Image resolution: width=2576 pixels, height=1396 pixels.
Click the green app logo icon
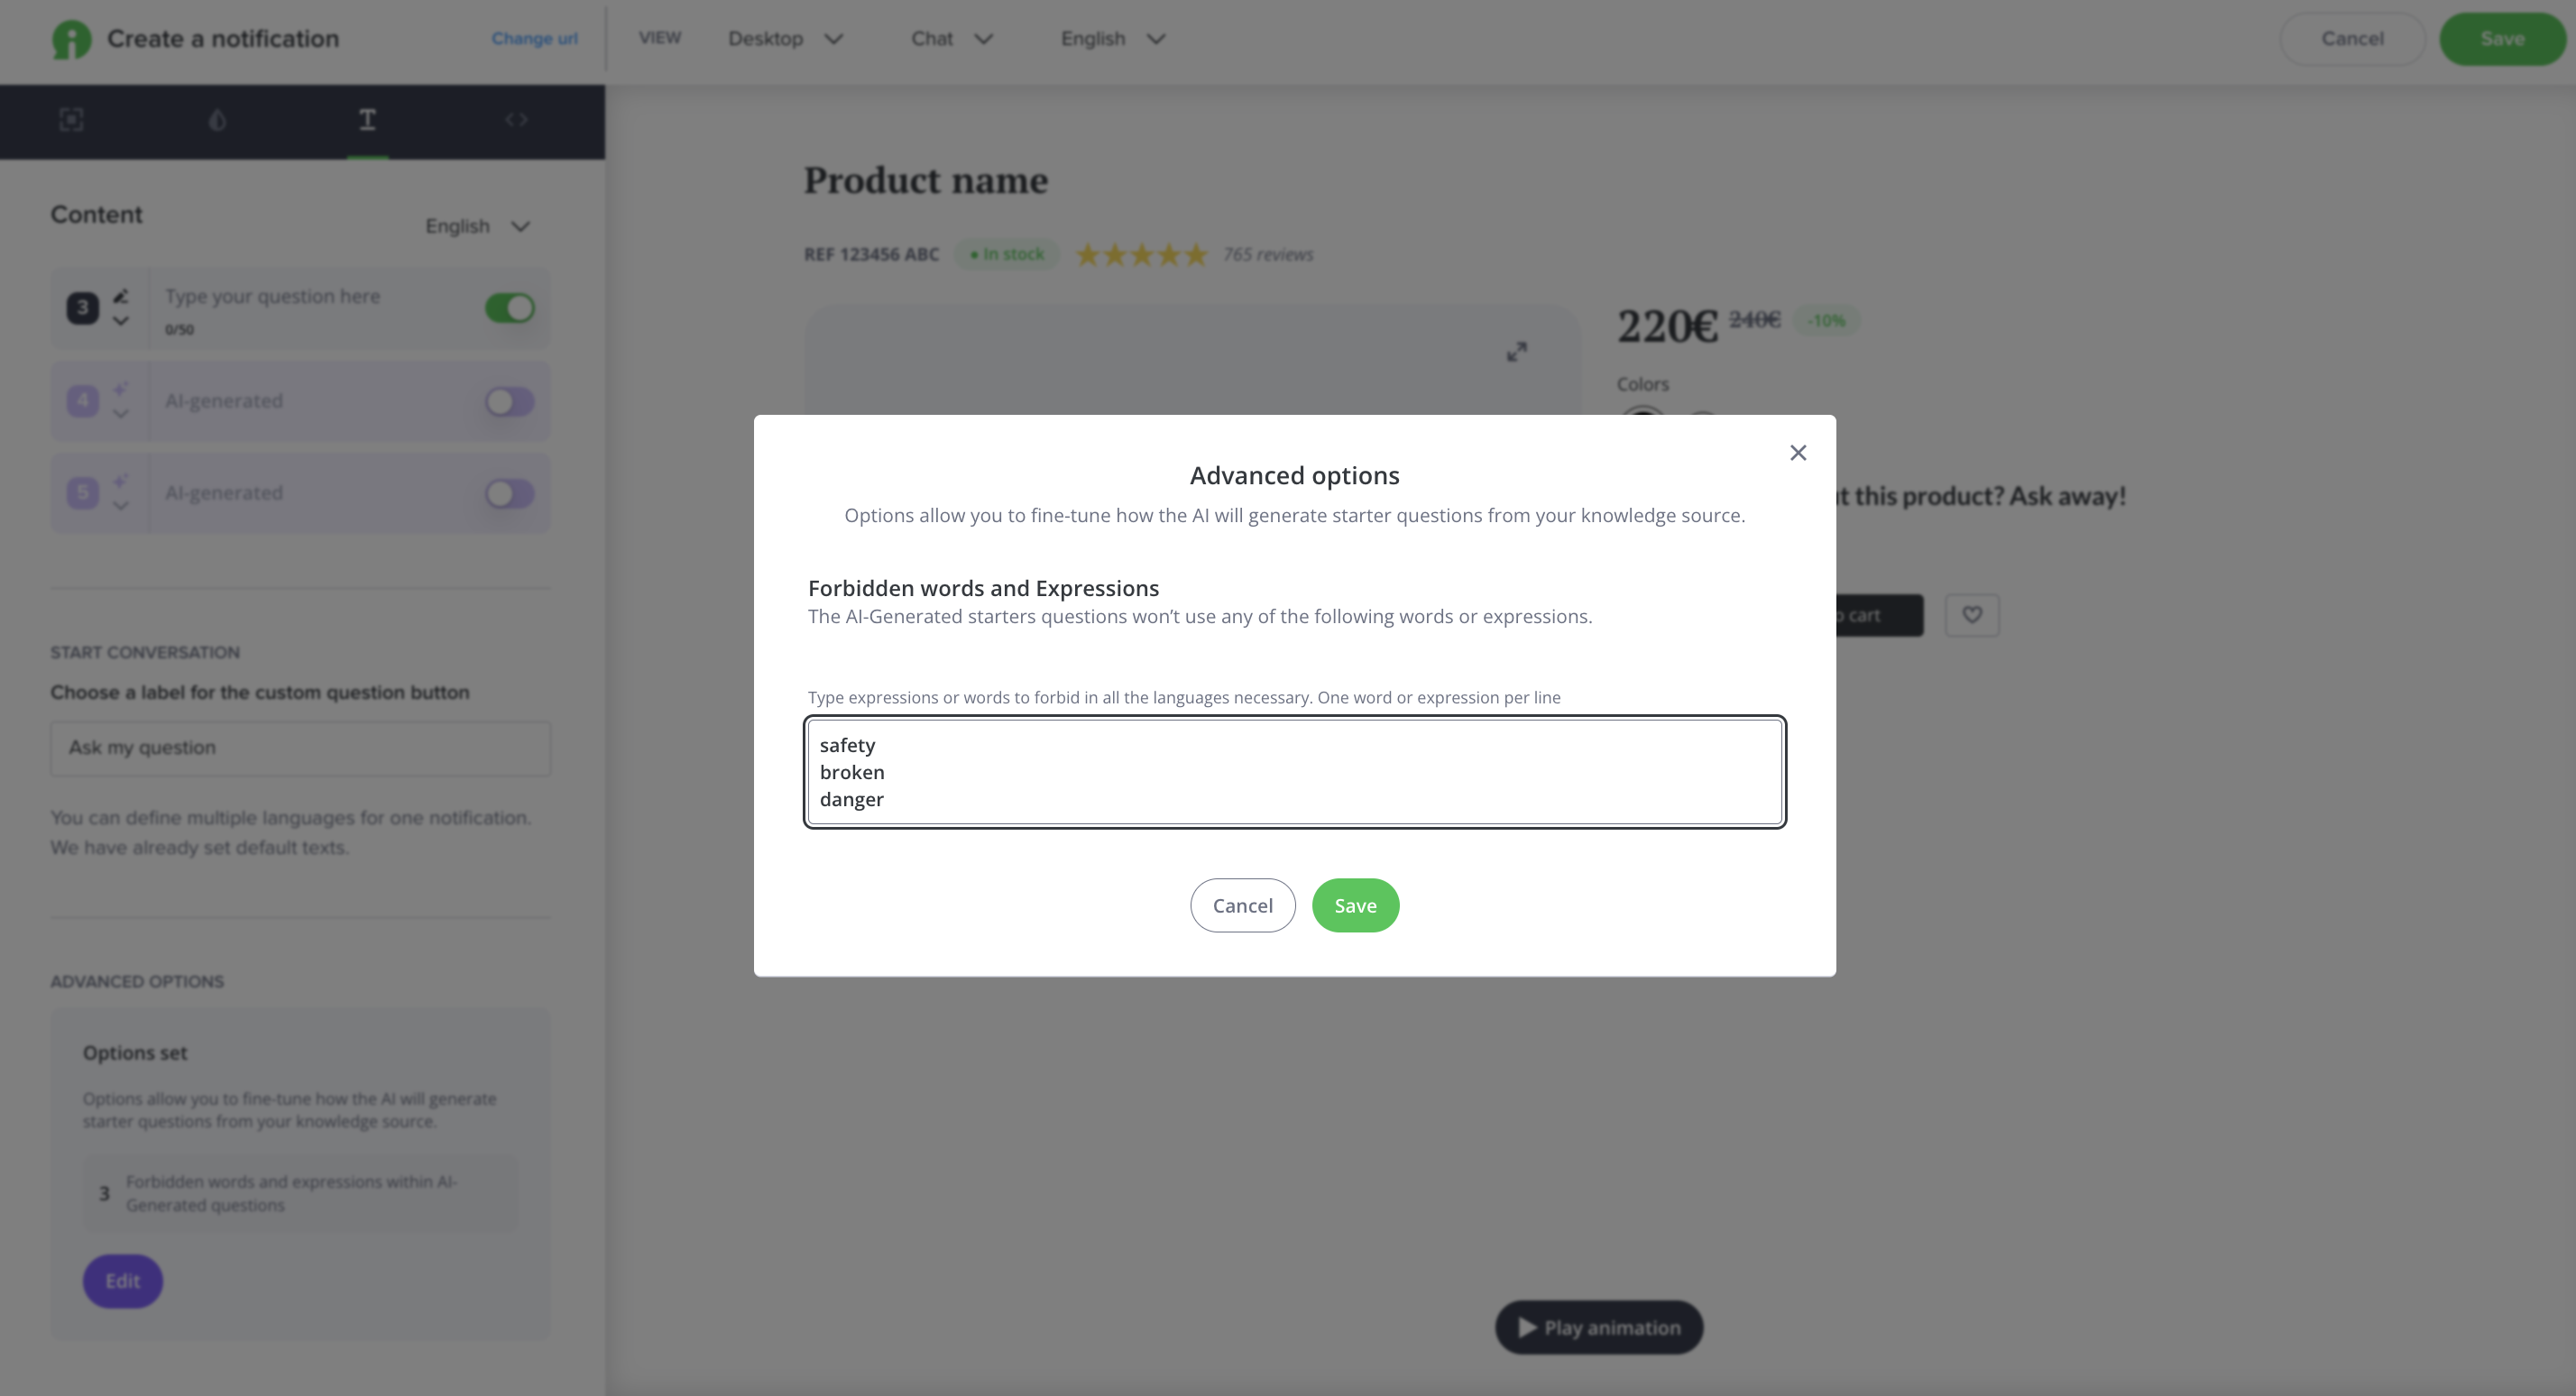[x=72, y=39]
